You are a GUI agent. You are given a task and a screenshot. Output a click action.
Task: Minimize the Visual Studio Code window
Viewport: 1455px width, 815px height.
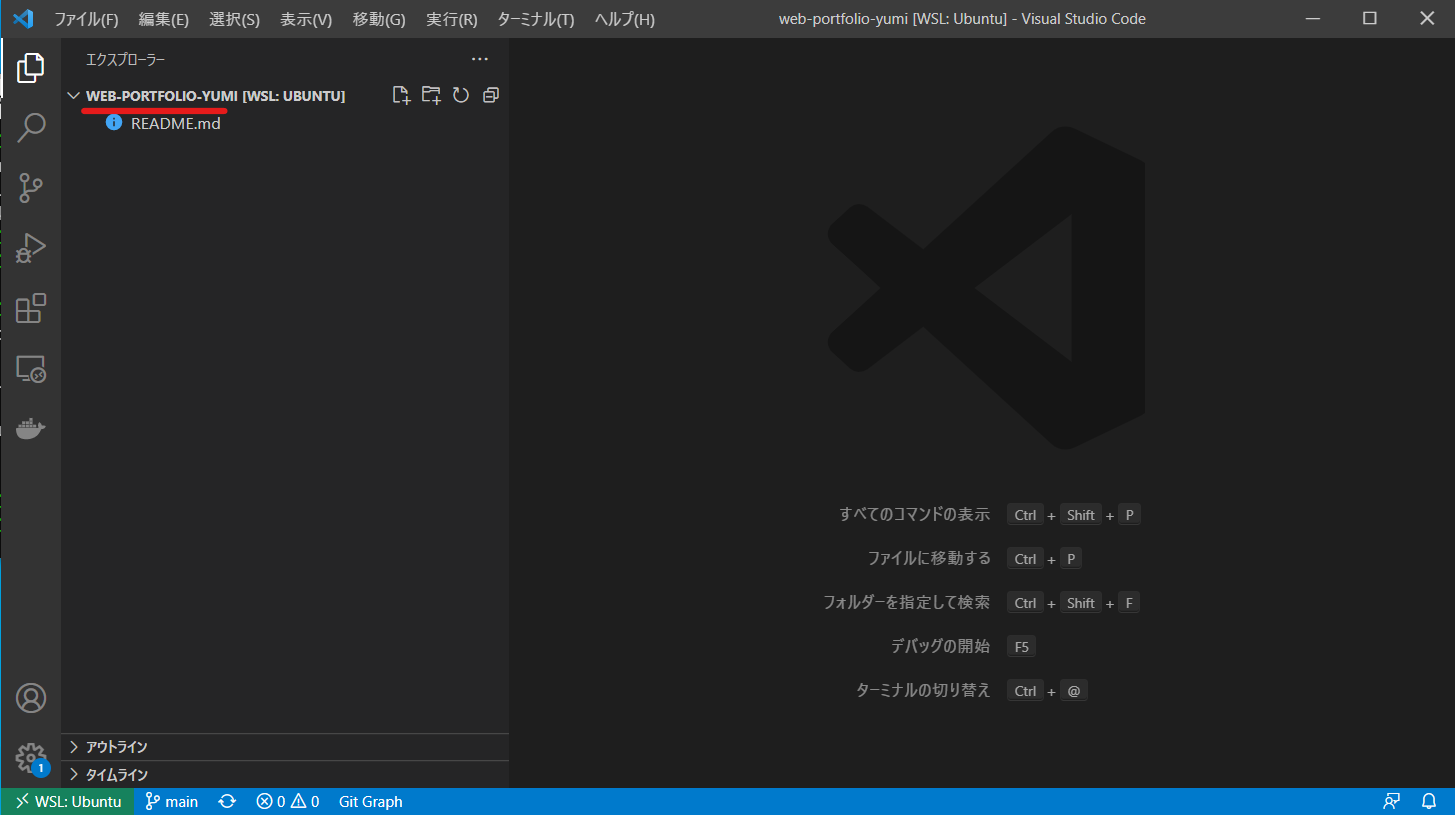[x=1314, y=19]
